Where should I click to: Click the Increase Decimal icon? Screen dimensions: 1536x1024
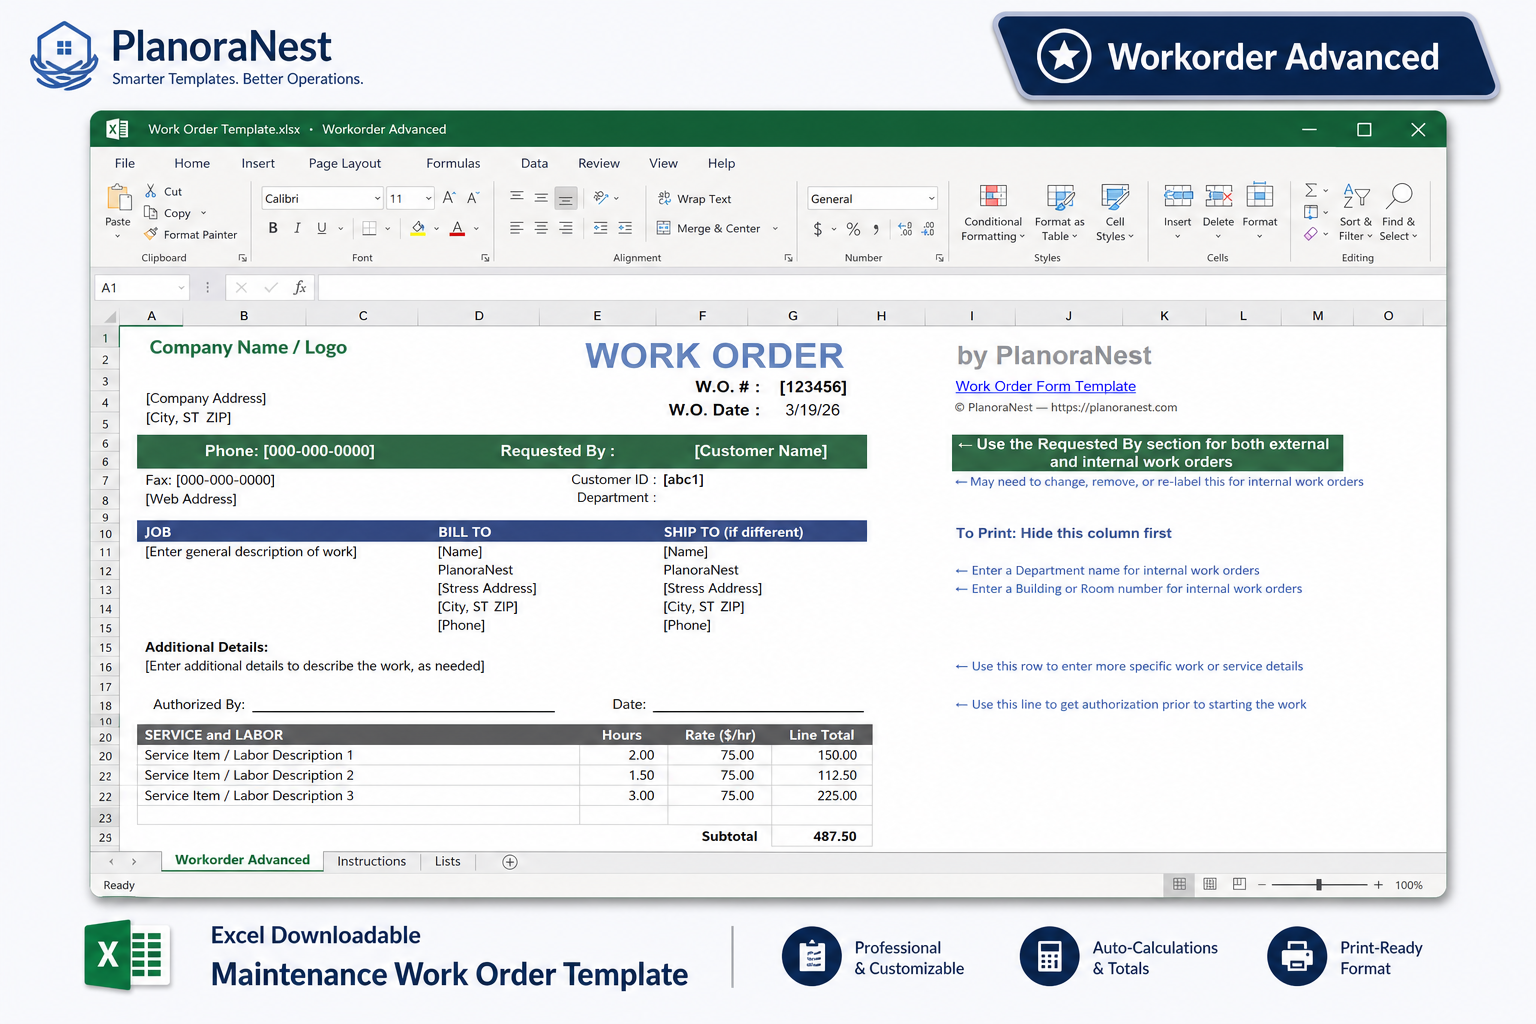pyautogui.click(x=905, y=229)
